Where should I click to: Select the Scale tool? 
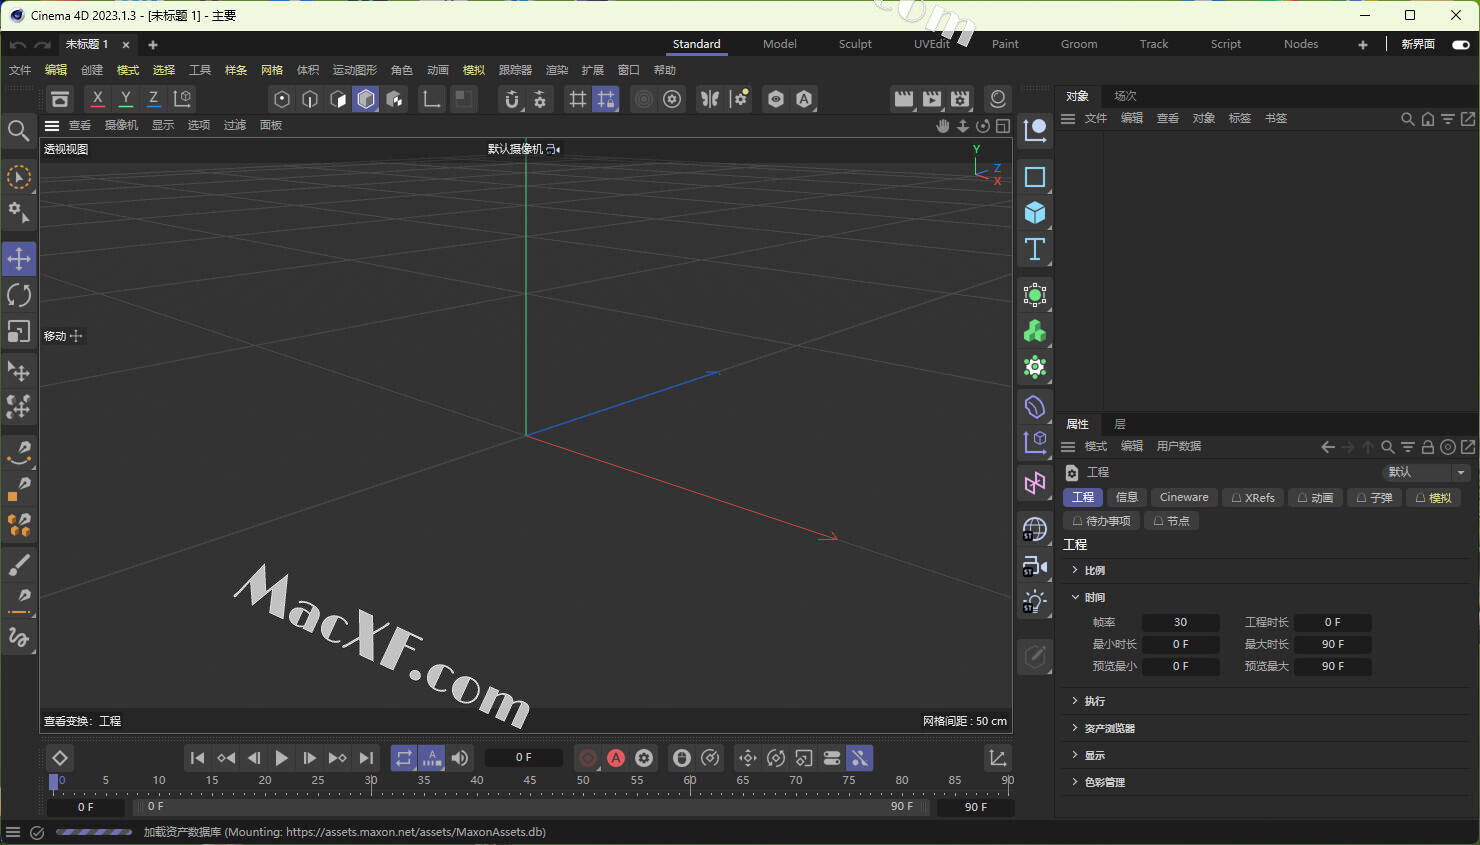coord(19,331)
